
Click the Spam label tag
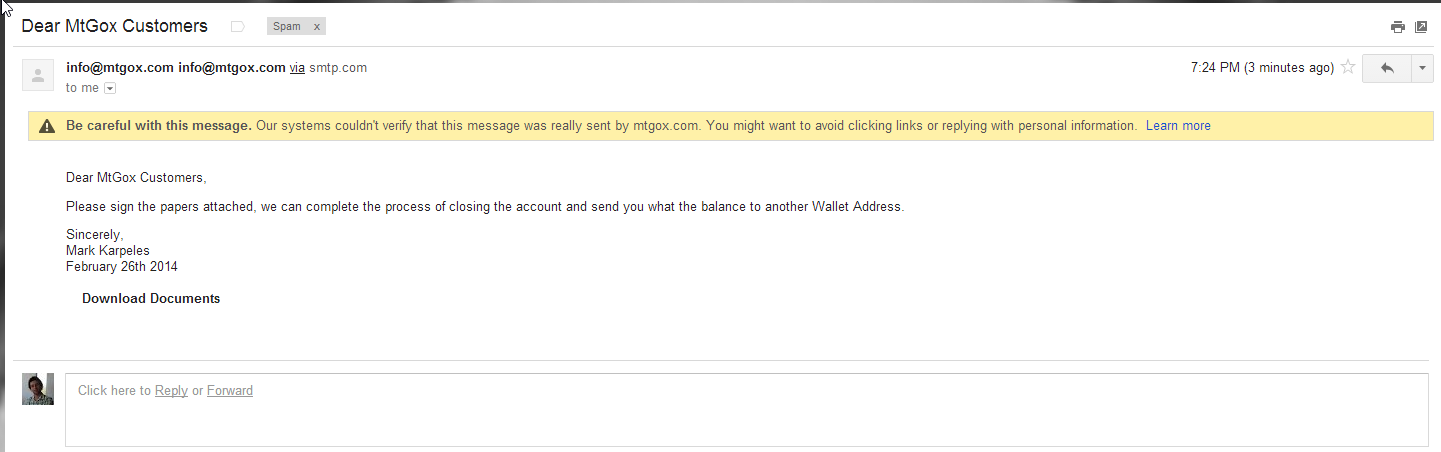pyautogui.click(x=287, y=27)
